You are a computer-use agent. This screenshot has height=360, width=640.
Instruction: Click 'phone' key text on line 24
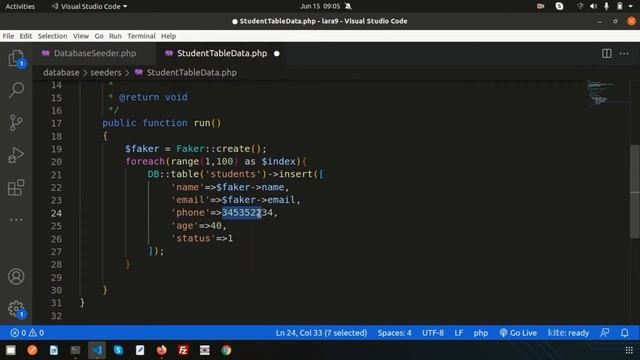click(190, 213)
